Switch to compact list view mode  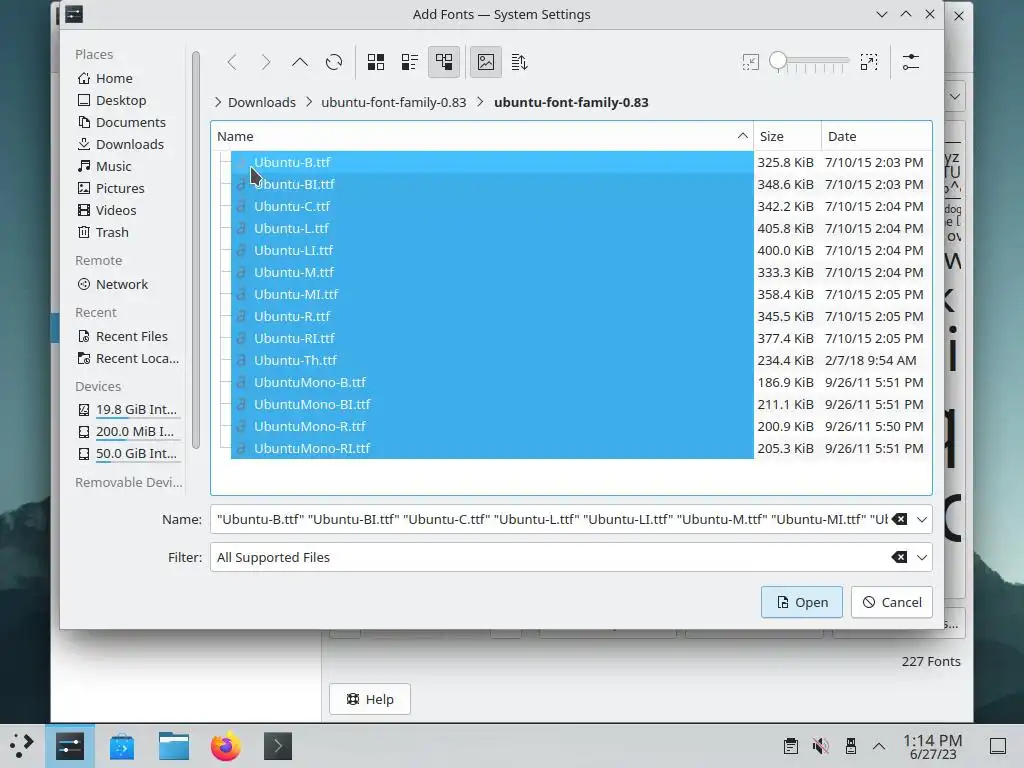410,62
